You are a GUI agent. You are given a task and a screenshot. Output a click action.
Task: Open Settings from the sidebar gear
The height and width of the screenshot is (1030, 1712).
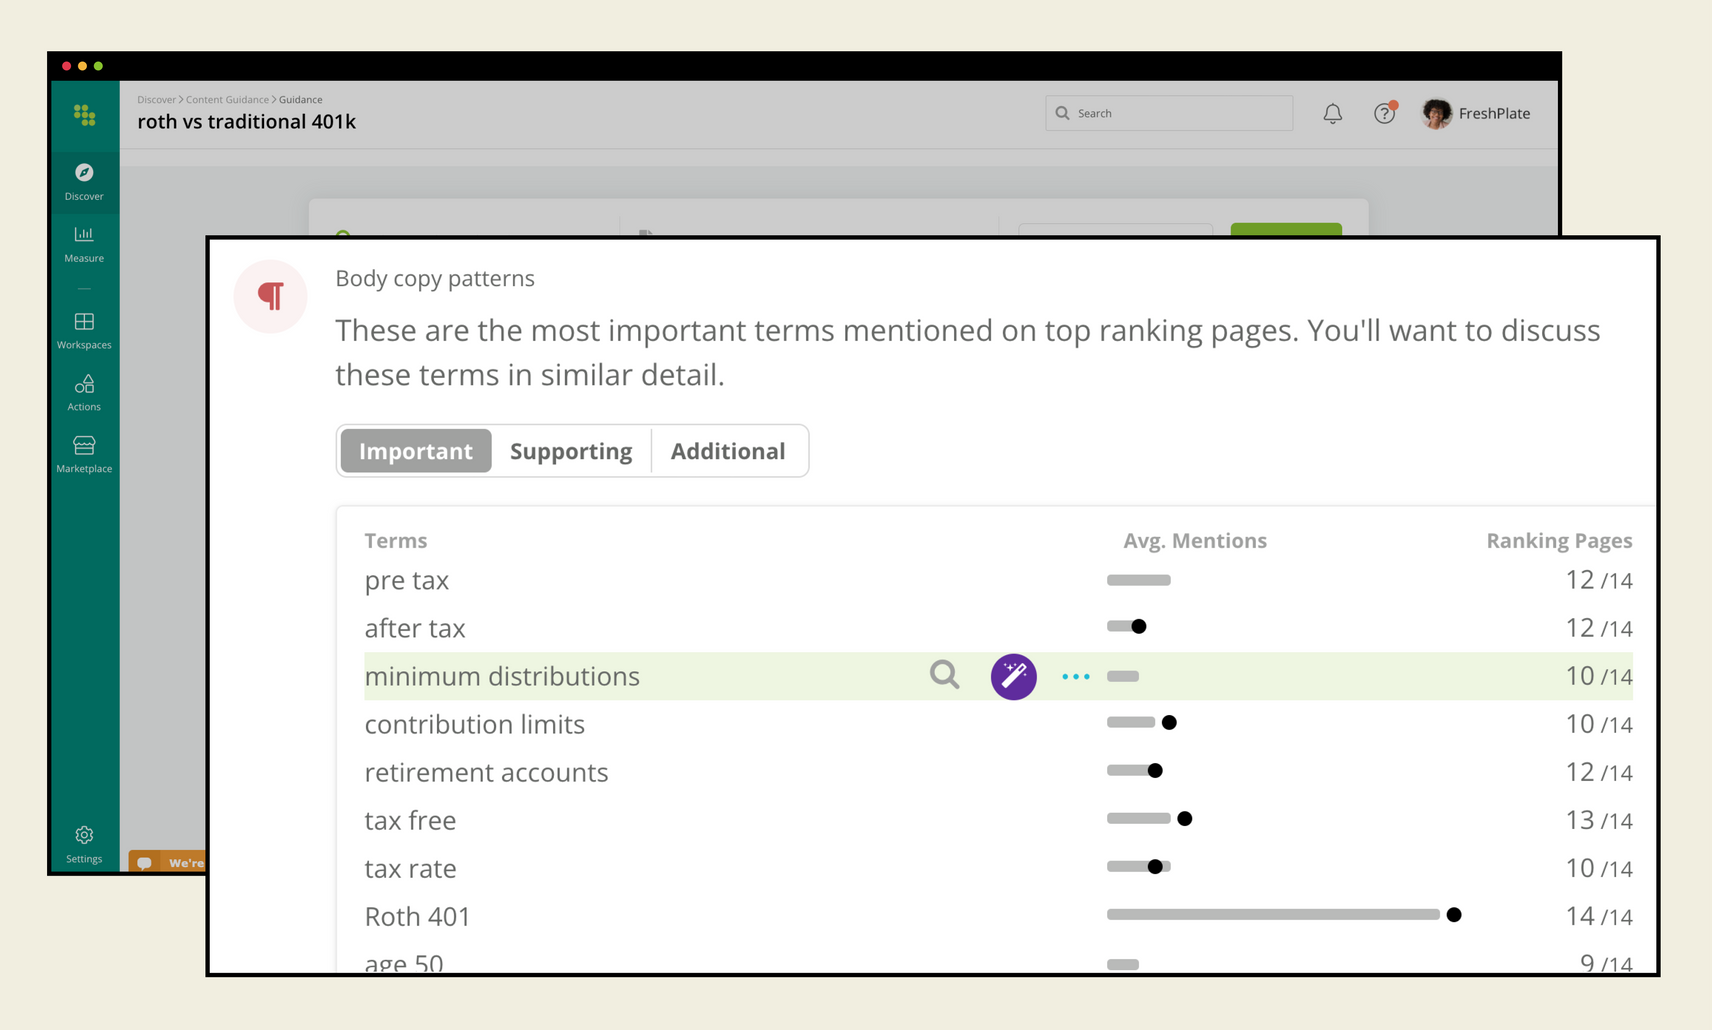[84, 844]
